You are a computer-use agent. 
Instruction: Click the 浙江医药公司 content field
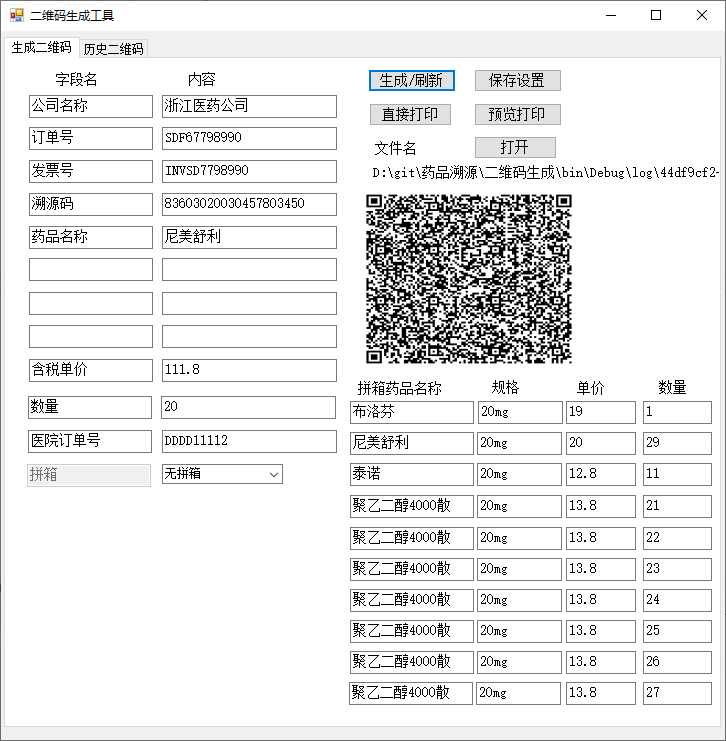point(249,106)
